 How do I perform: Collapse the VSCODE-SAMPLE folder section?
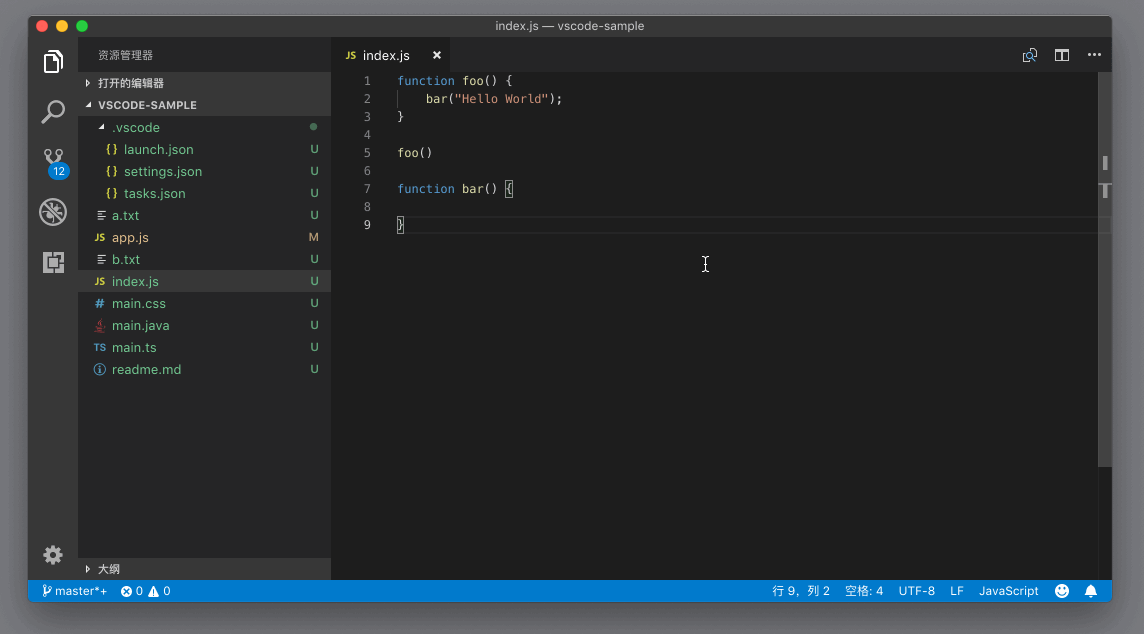point(146,105)
